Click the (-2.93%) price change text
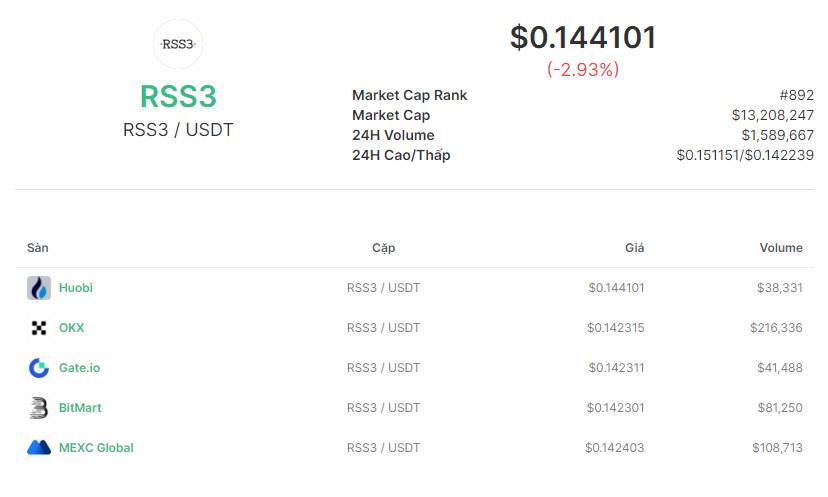828x497 pixels. (583, 69)
